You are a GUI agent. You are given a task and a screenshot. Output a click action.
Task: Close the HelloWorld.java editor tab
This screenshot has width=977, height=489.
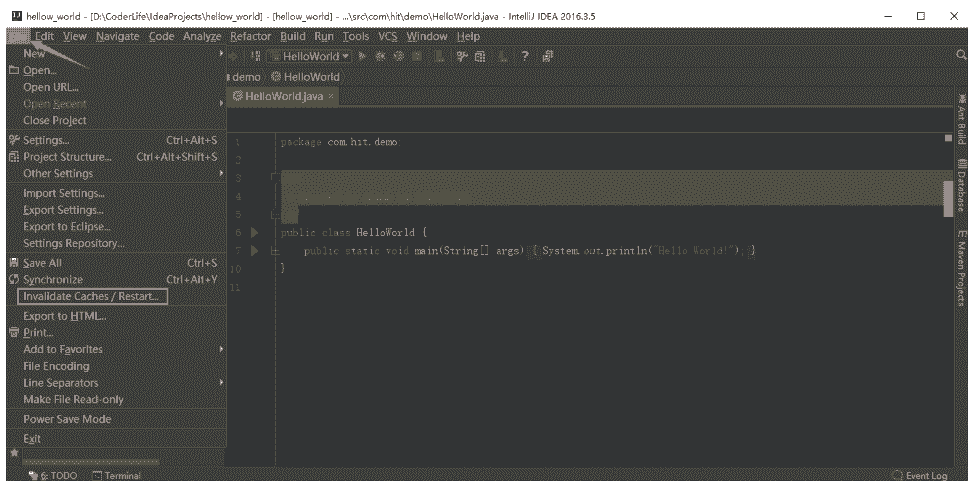332,96
